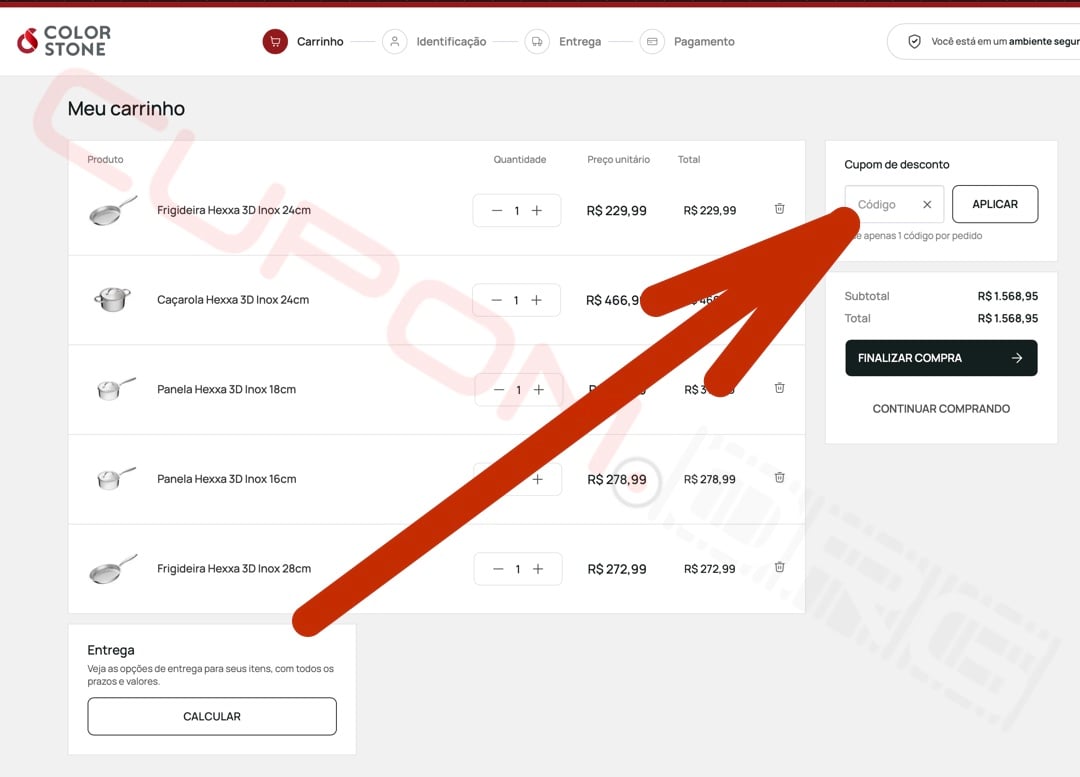Apply the discount coupon with APLICAR

tap(995, 204)
